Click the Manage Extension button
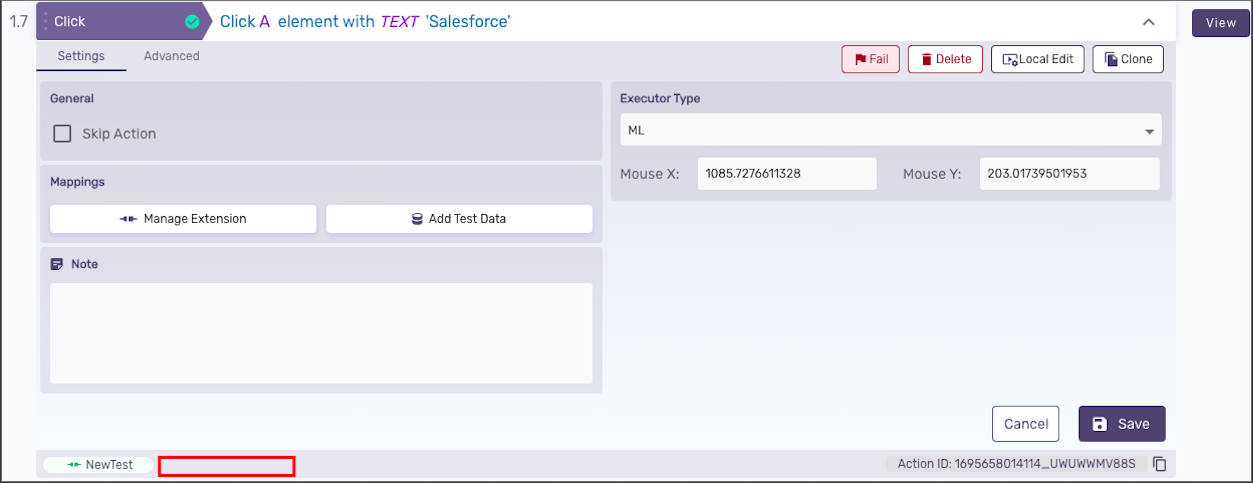The image size is (1253, 483). tap(183, 219)
